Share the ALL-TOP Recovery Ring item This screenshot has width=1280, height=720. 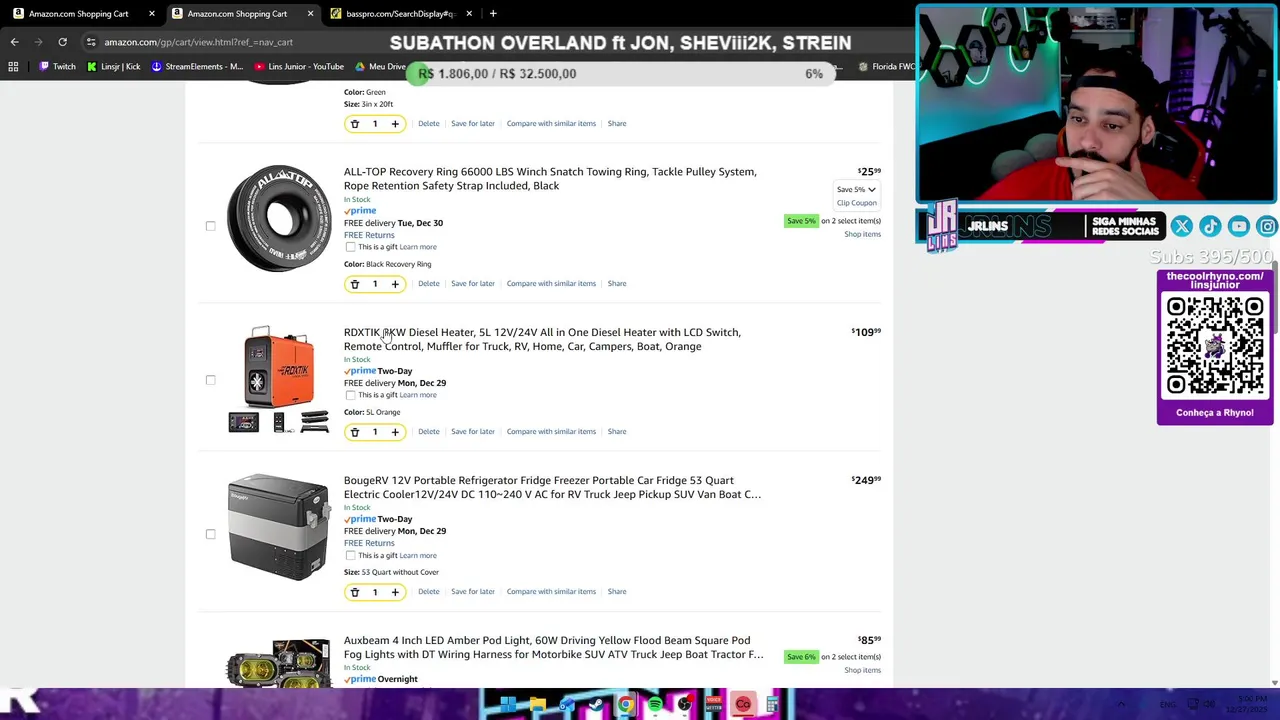pyautogui.click(x=617, y=284)
